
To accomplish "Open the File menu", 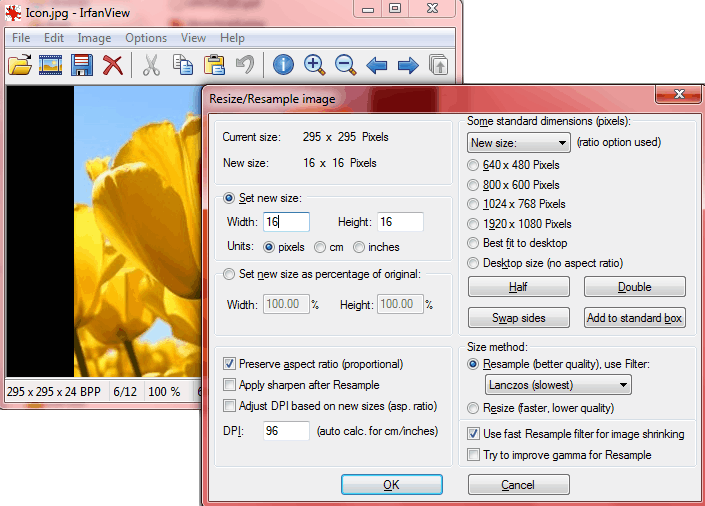I will pyautogui.click(x=21, y=38).
